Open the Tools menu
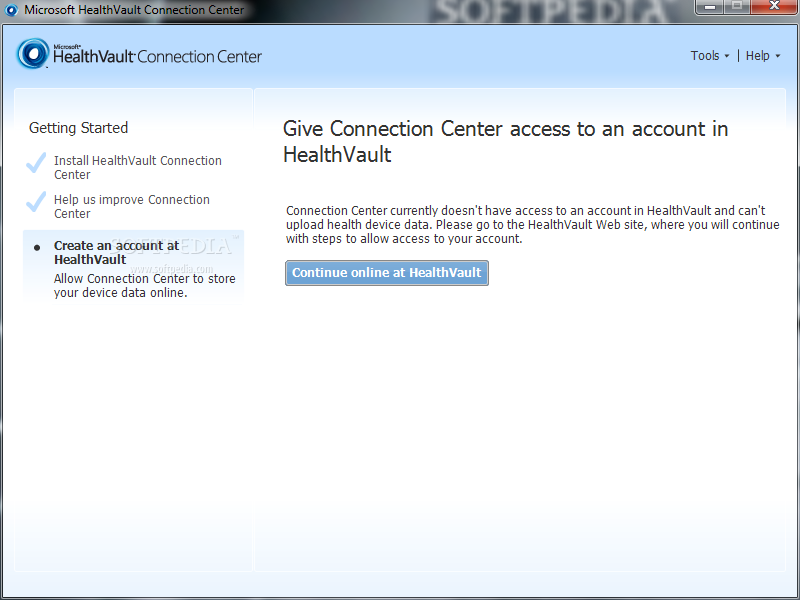The width and height of the screenshot is (800, 600). [710, 56]
